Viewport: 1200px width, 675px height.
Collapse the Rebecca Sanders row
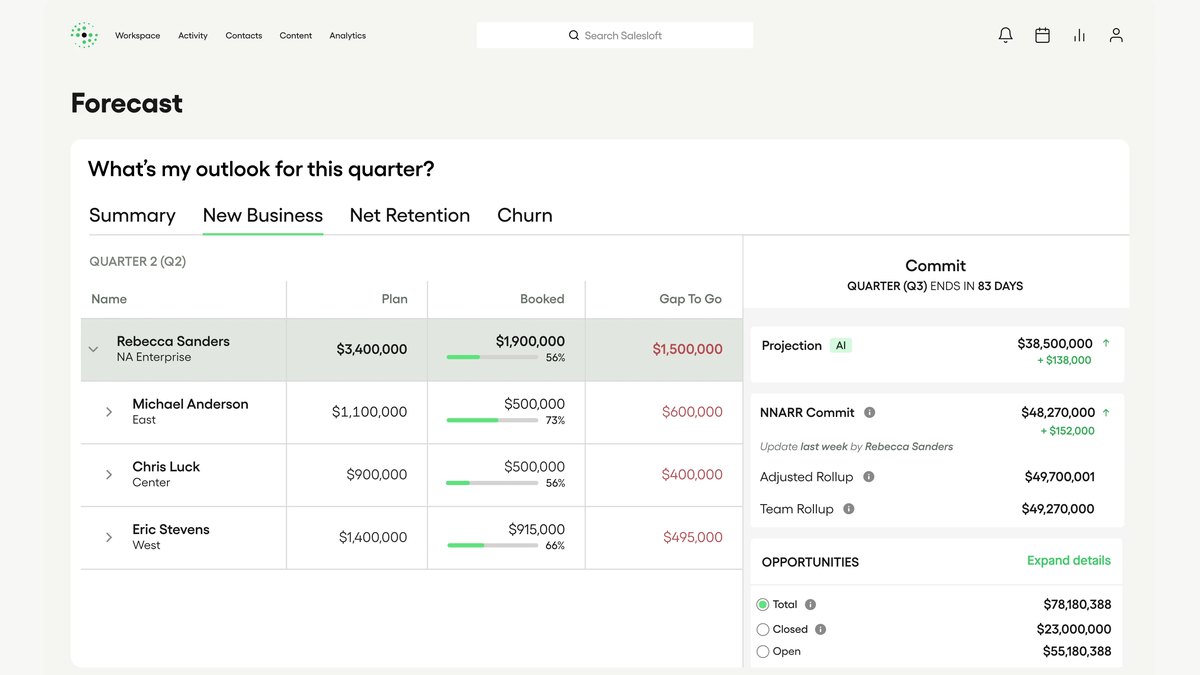[x=93, y=349]
